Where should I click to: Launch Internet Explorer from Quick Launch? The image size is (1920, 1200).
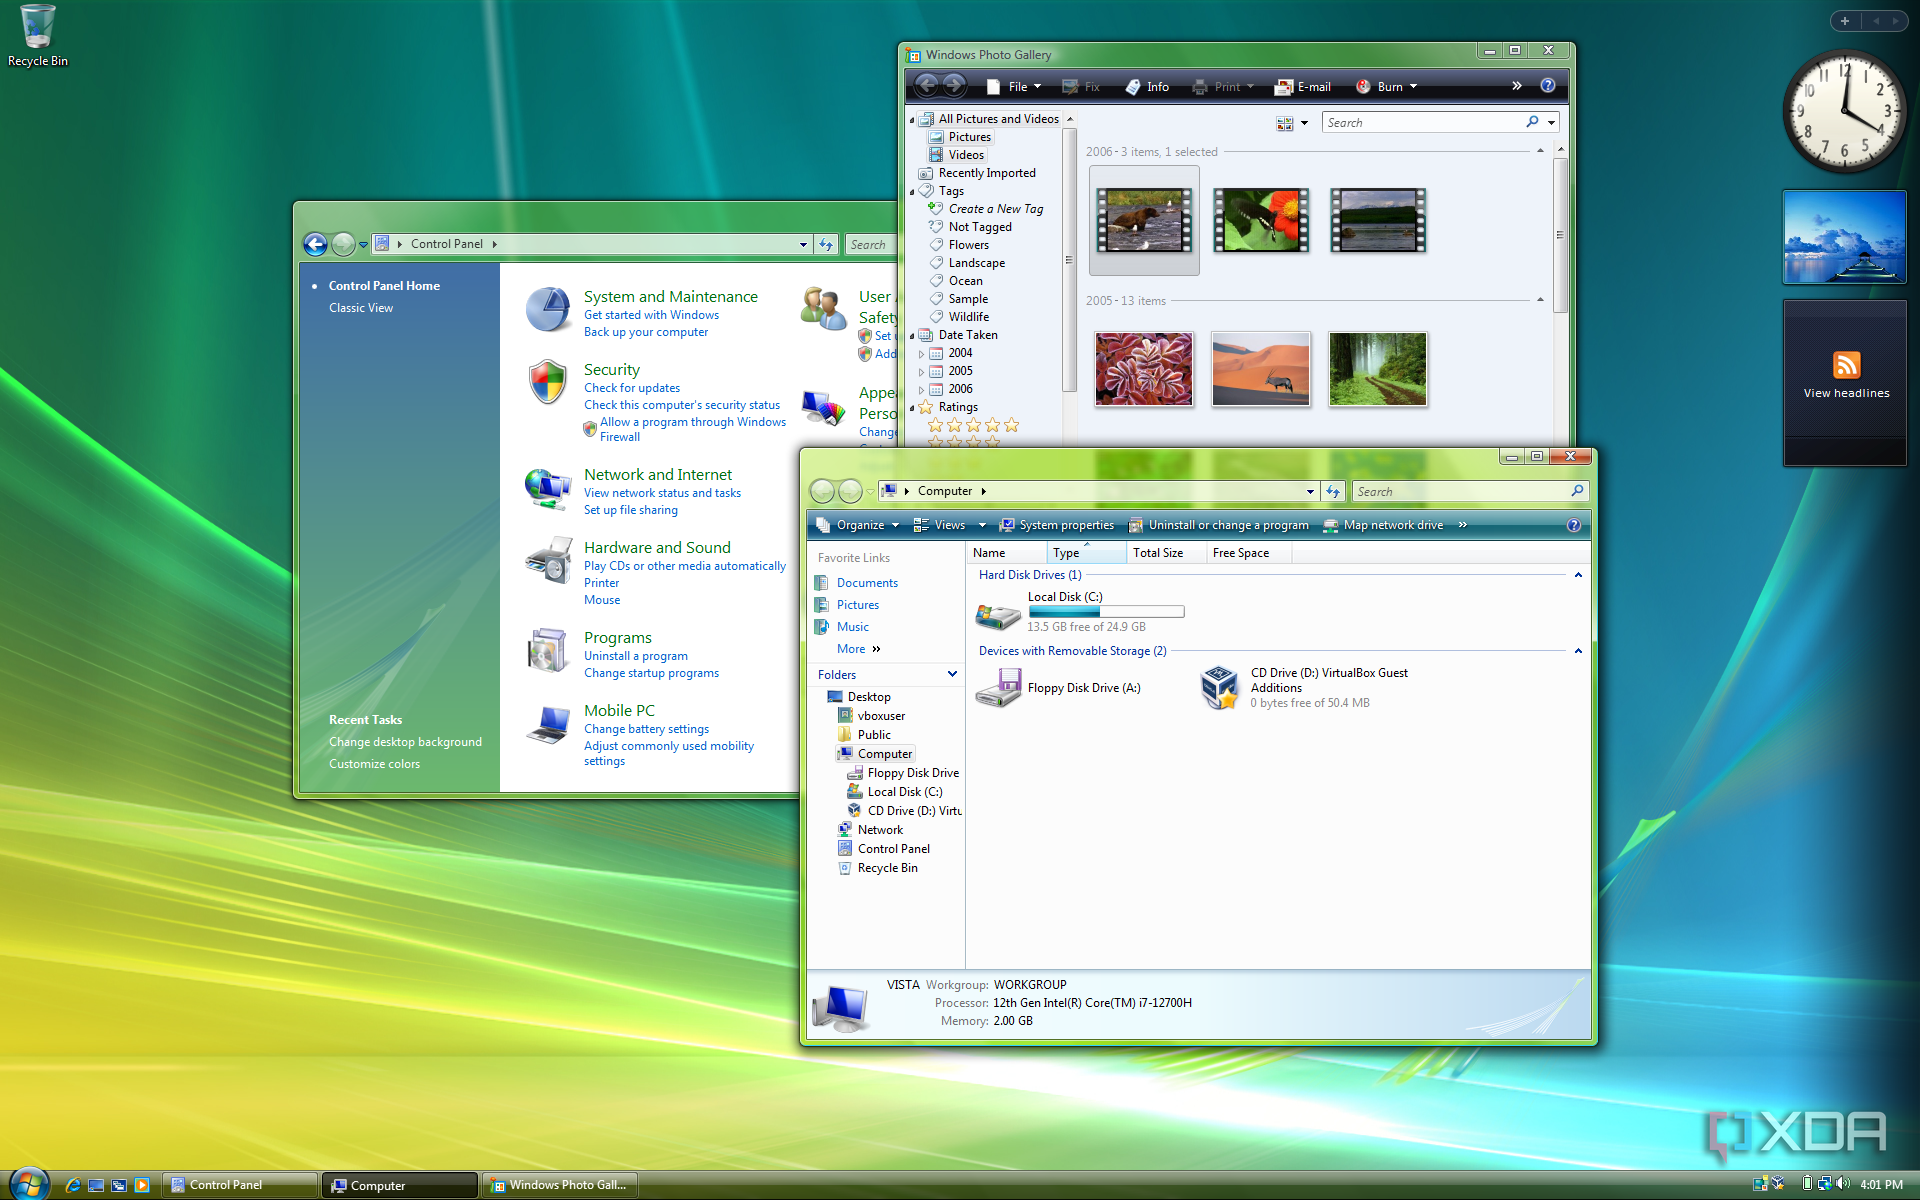coord(73,1185)
